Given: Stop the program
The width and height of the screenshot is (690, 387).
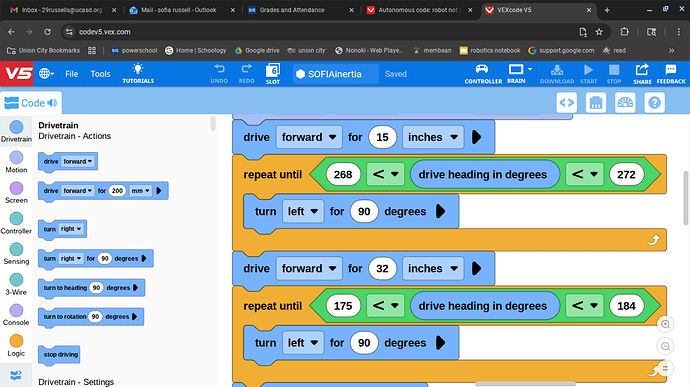Looking at the screenshot, I should pyautogui.click(x=614, y=74).
